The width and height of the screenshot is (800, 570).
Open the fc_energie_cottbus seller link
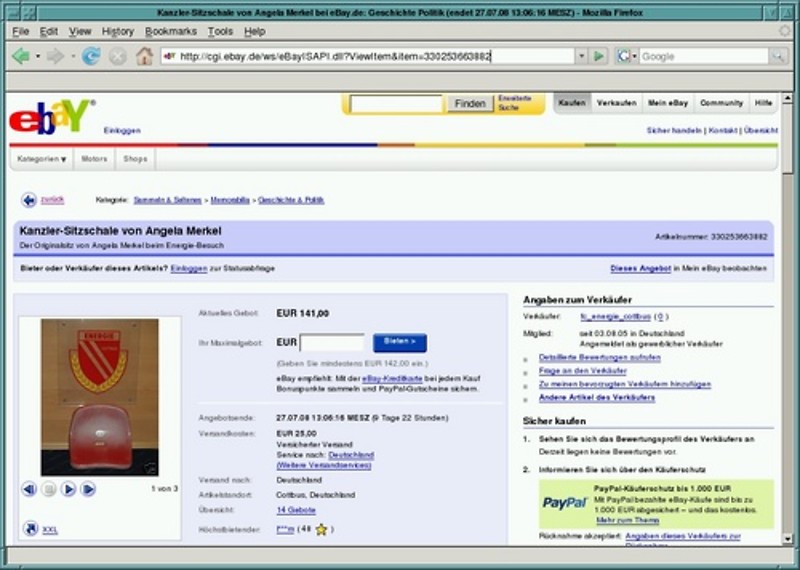615,317
